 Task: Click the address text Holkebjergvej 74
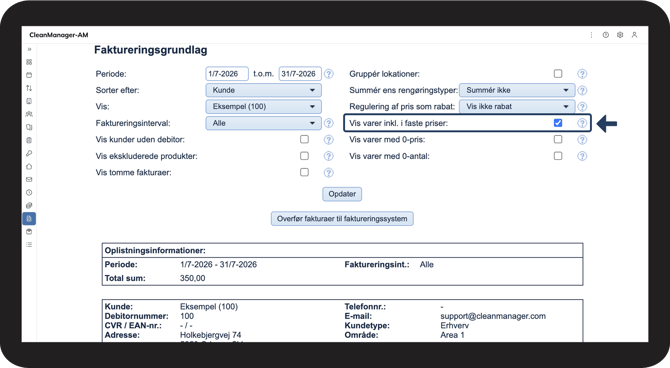pos(211,335)
